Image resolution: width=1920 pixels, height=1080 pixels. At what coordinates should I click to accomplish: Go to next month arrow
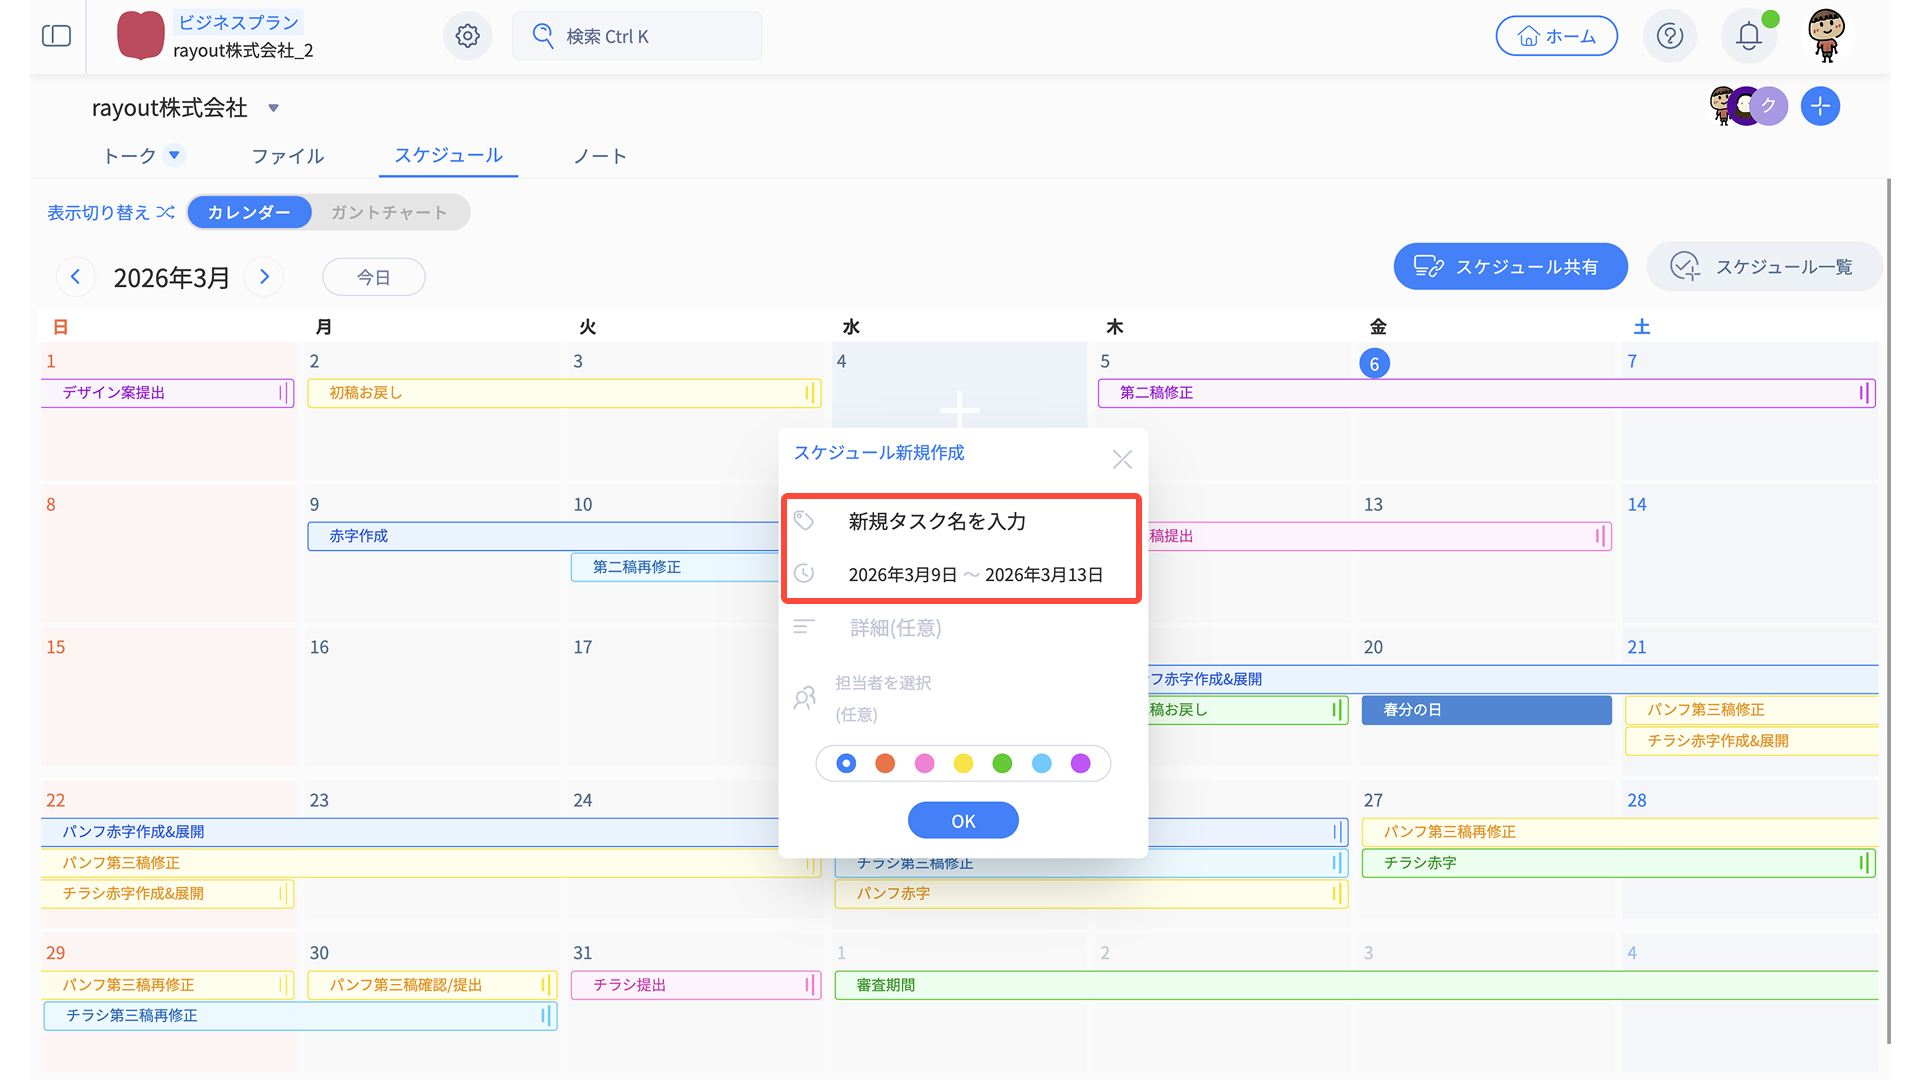[264, 277]
